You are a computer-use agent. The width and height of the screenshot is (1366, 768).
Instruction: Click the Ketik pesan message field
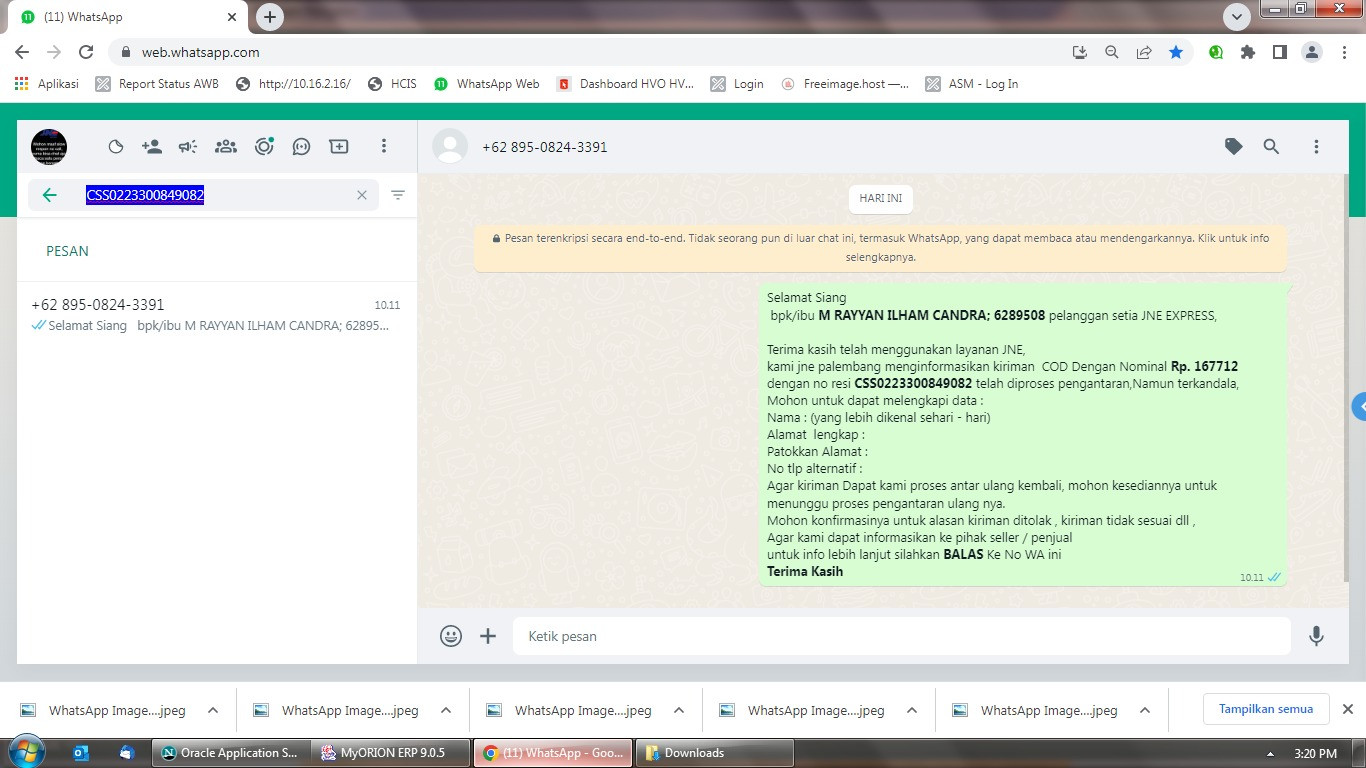point(902,636)
